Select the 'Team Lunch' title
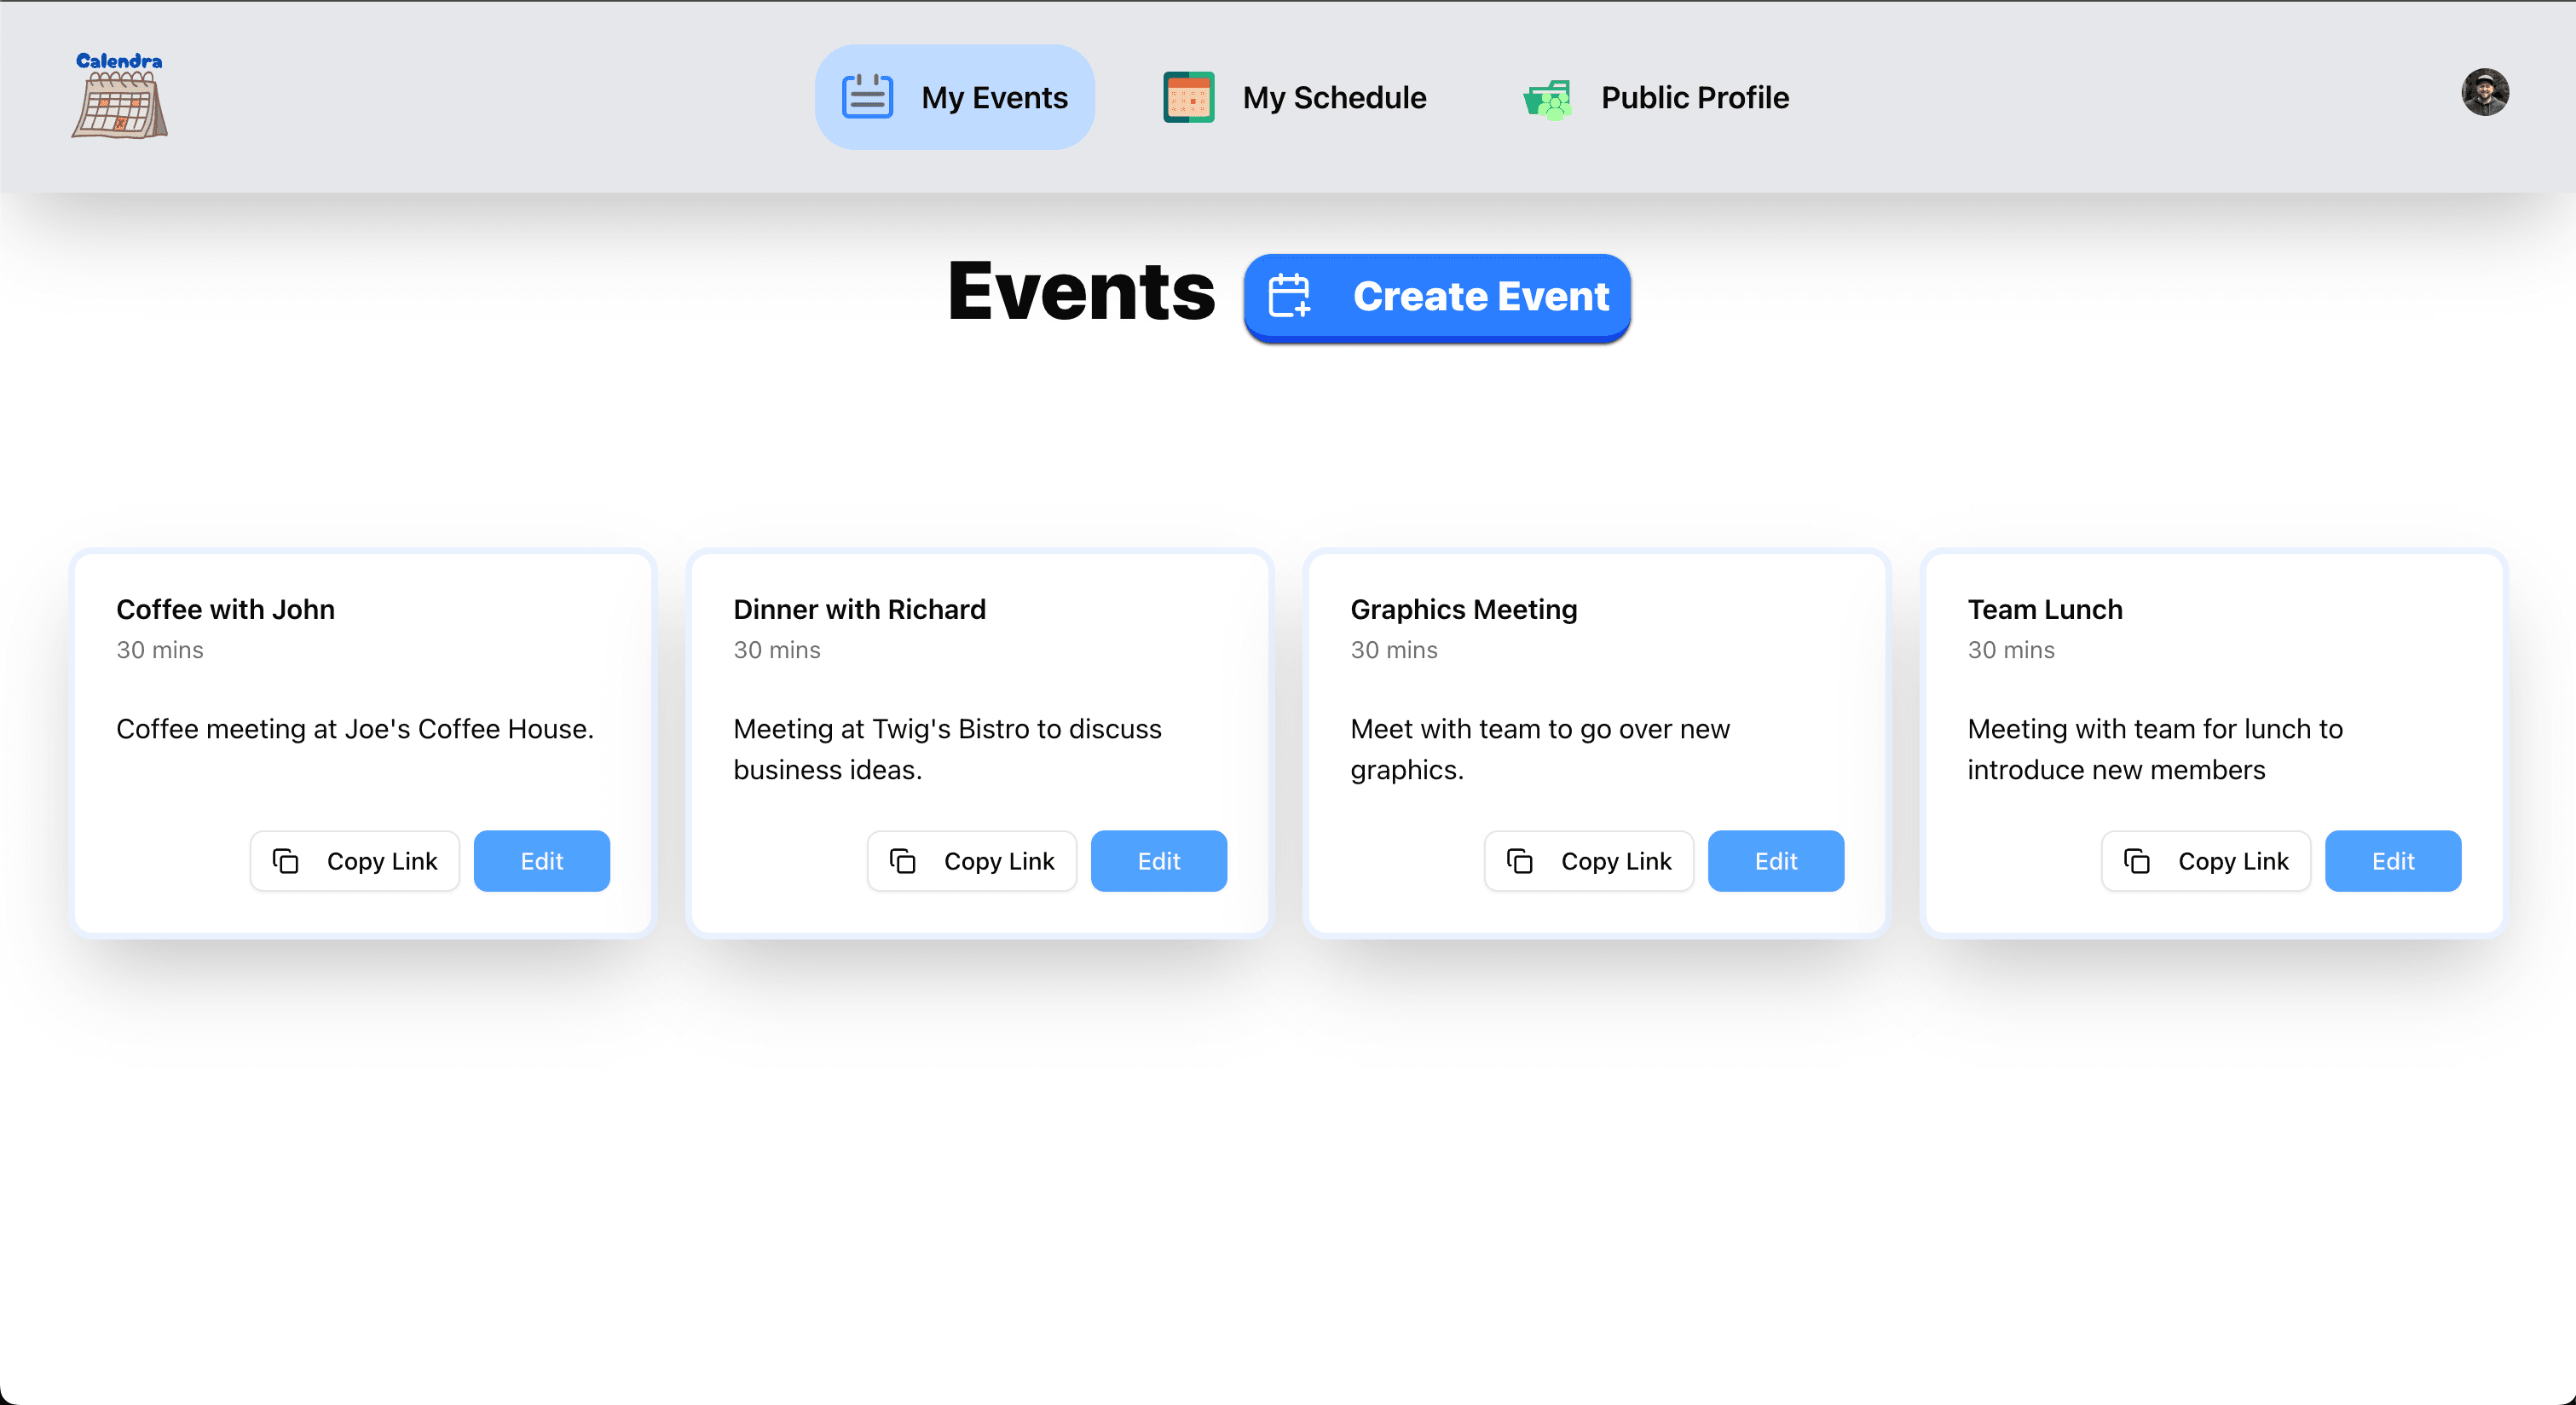This screenshot has height=1405, width=2576. [x=2045, y=609]
